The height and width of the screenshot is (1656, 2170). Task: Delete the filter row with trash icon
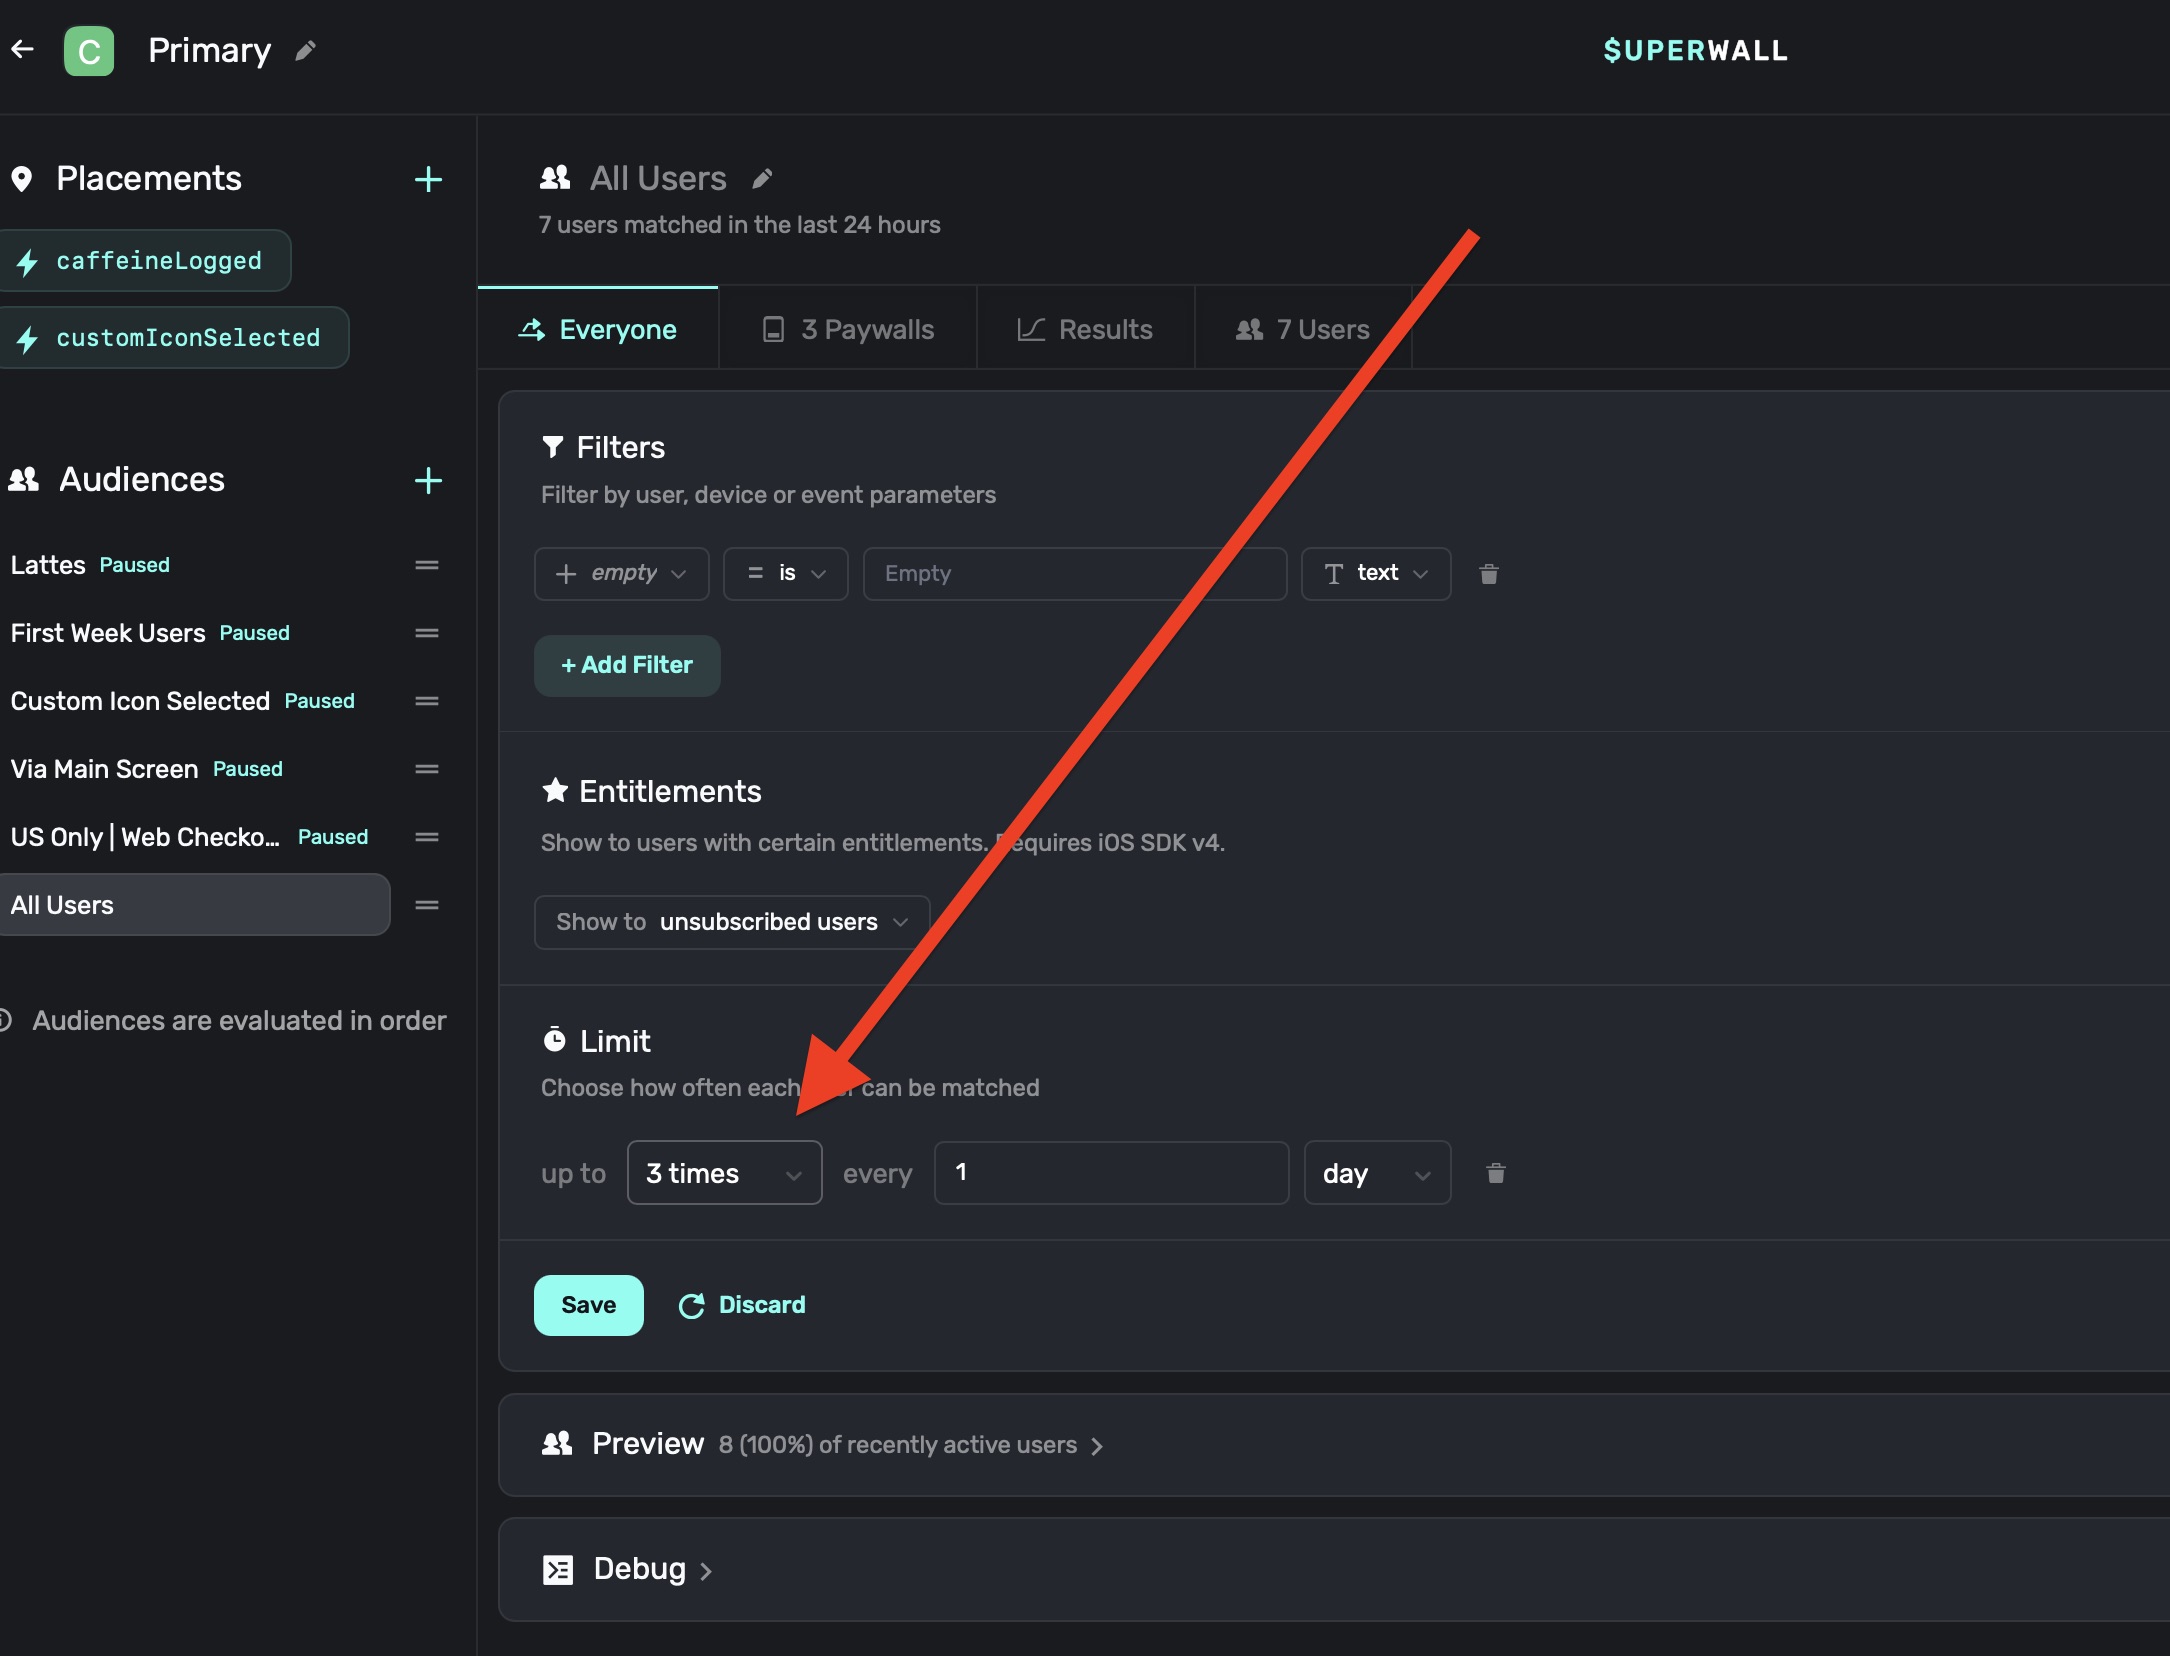[x=1488, y=574]
